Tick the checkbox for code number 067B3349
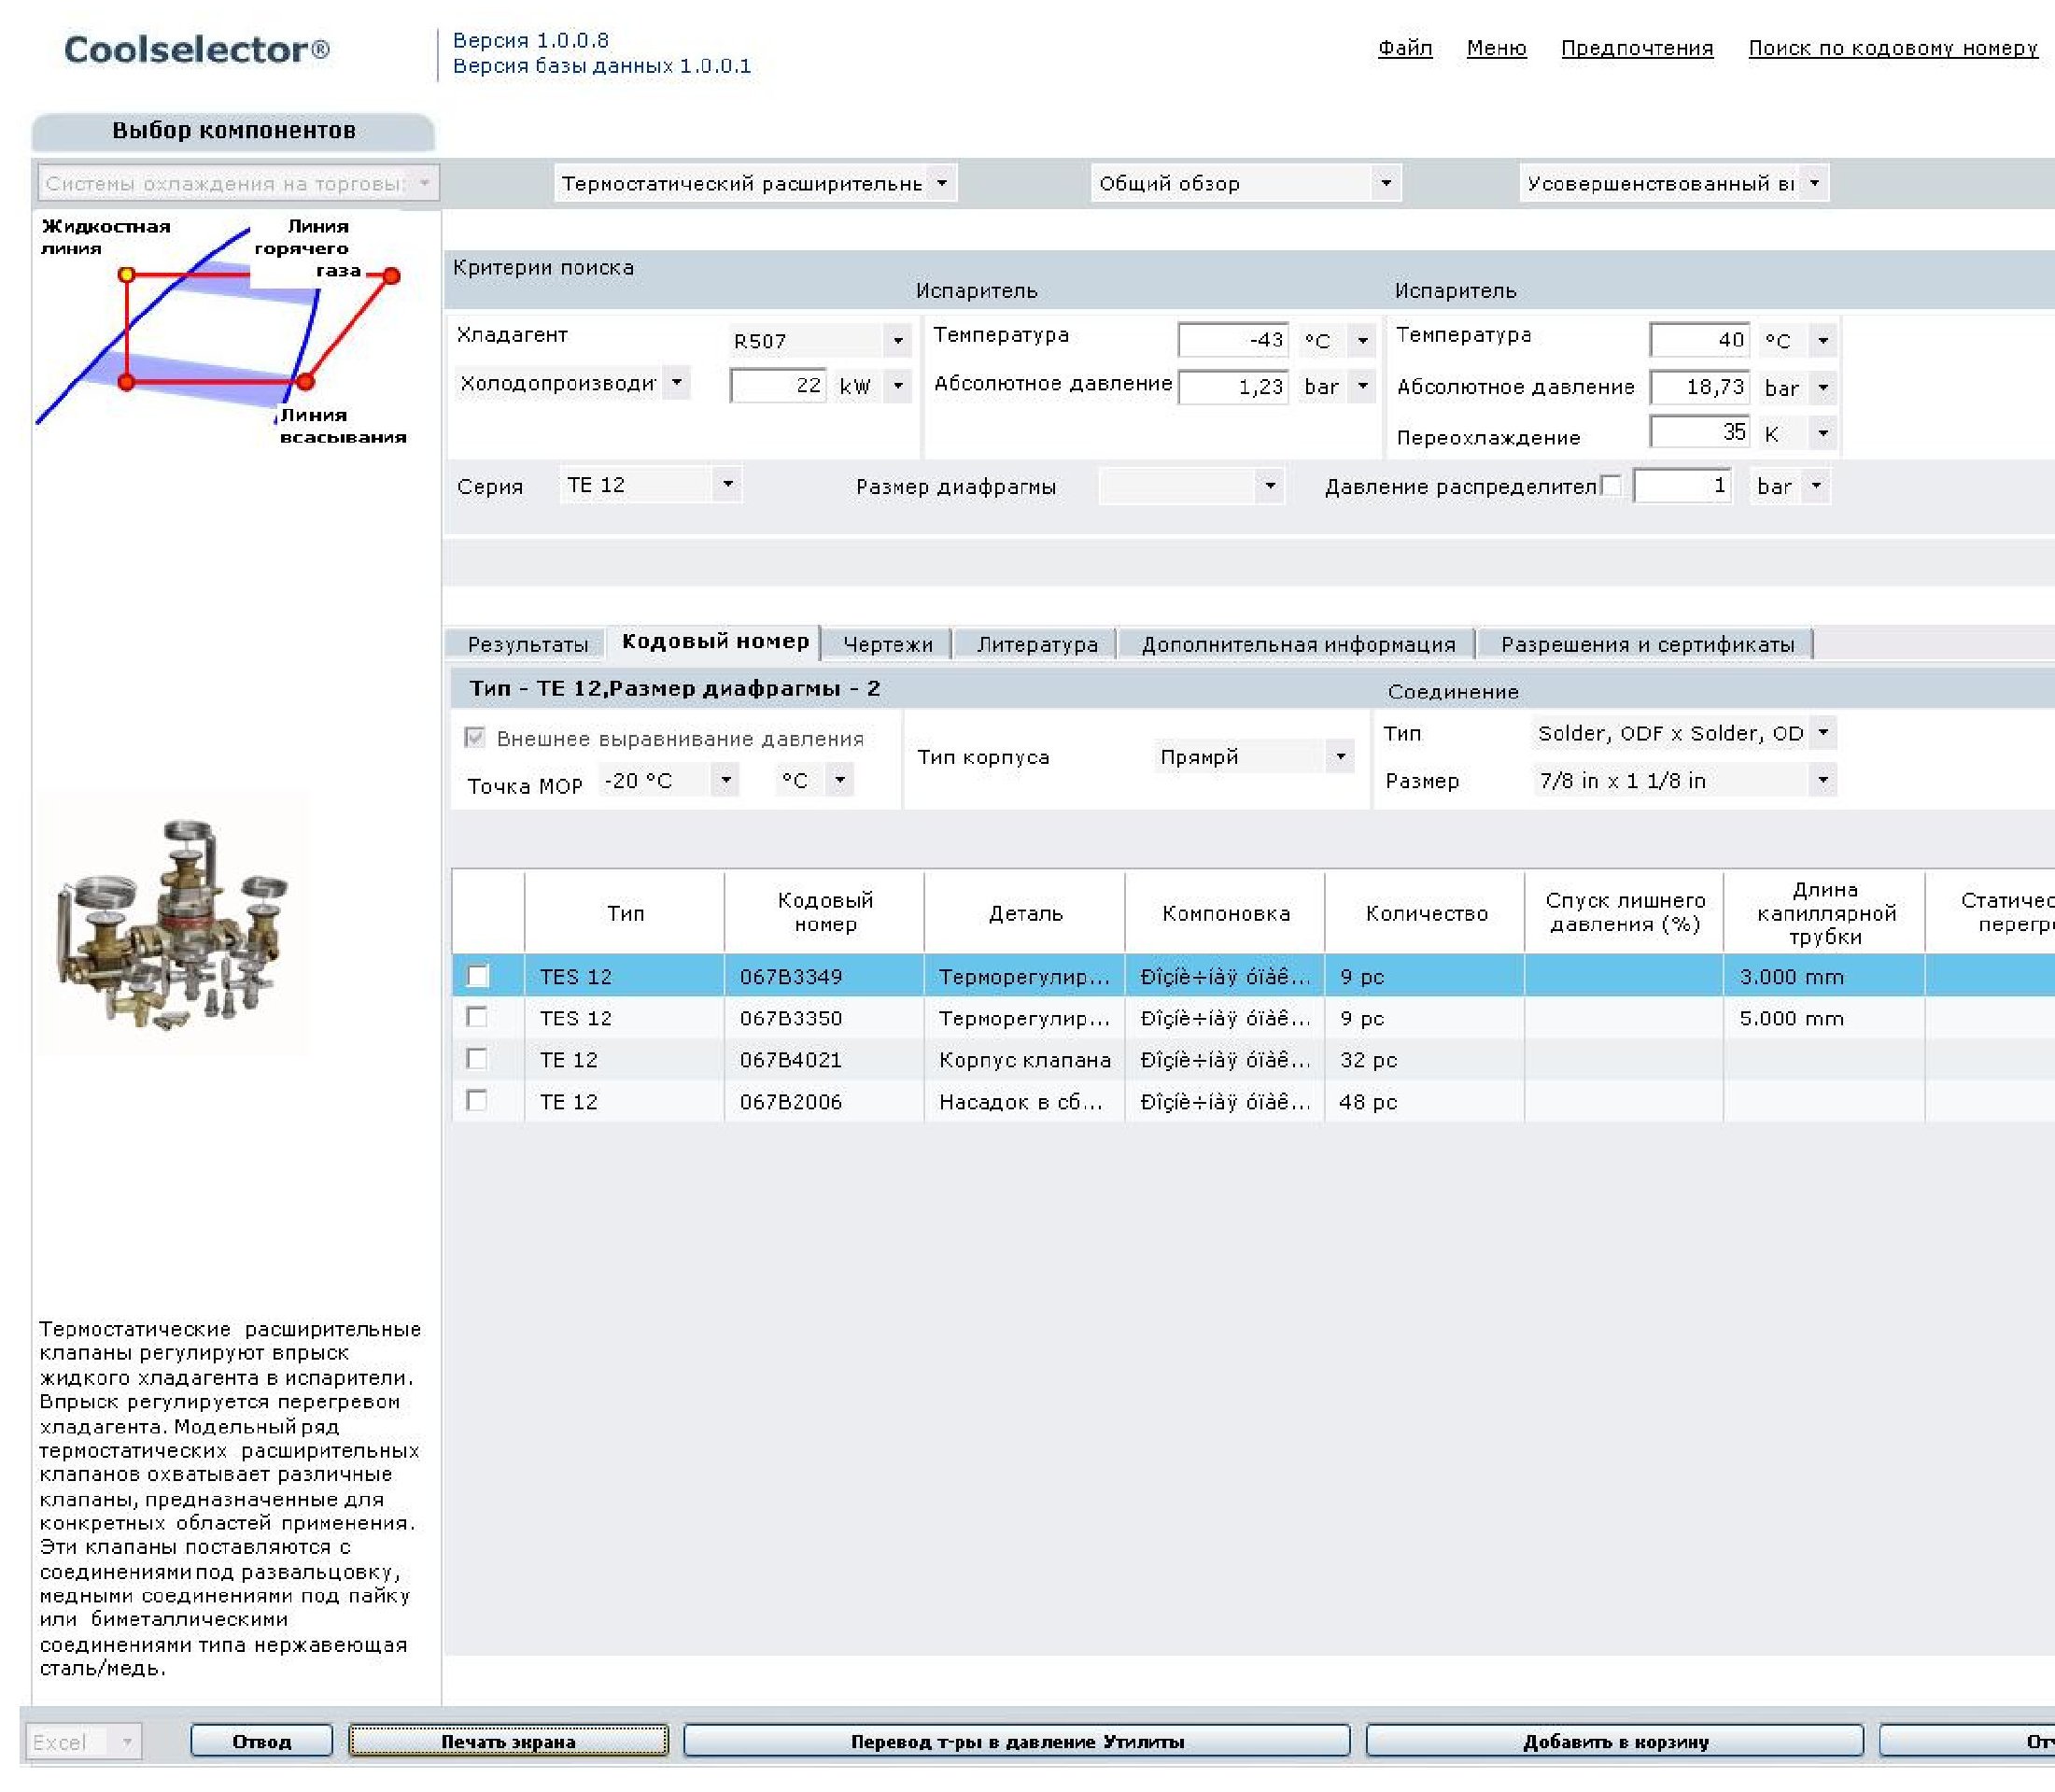 coord(478,975)
